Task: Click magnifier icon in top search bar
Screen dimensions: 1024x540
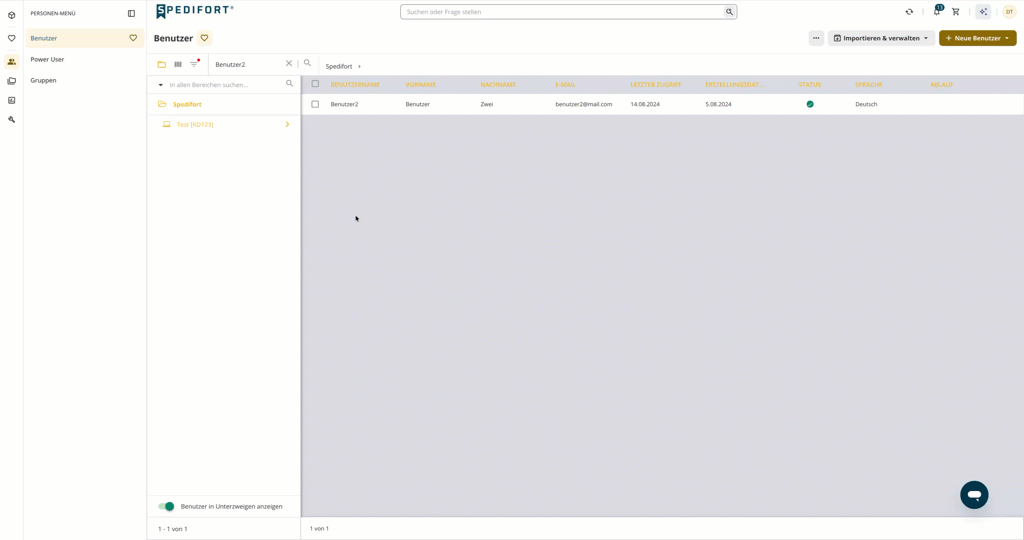Action: (729, 12)
